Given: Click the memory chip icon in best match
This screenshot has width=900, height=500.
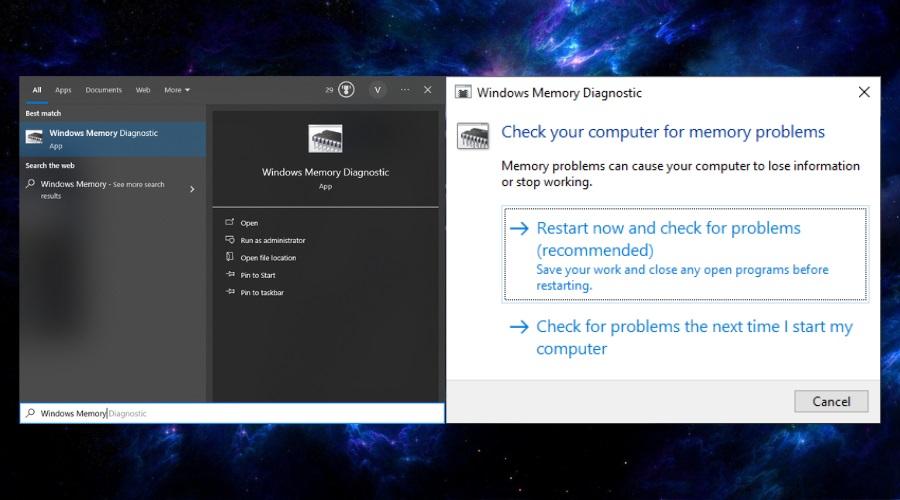Looking at the screenshot, I should [34, 137].
